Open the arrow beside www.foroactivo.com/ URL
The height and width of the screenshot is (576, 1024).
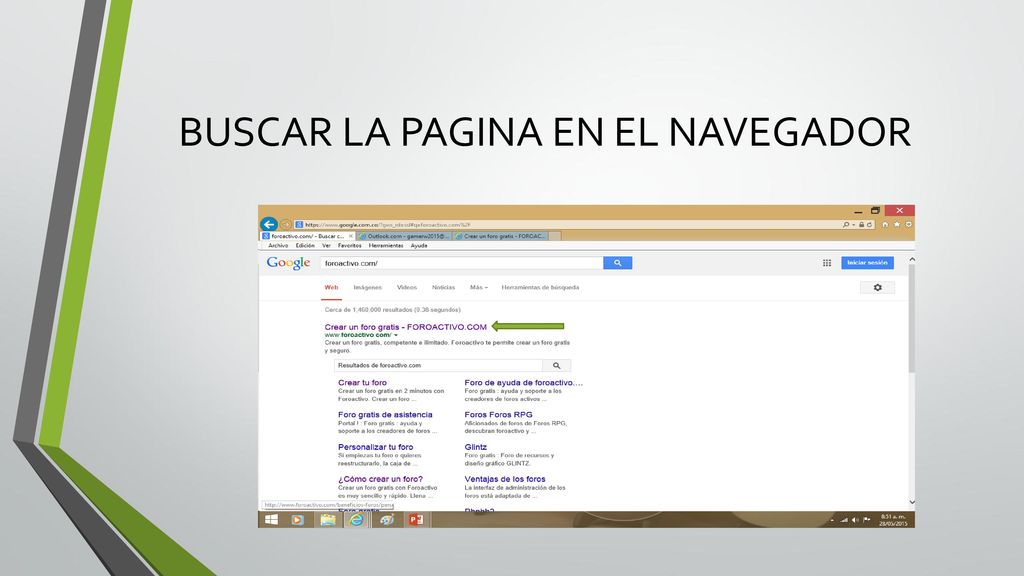coord(396,335)
